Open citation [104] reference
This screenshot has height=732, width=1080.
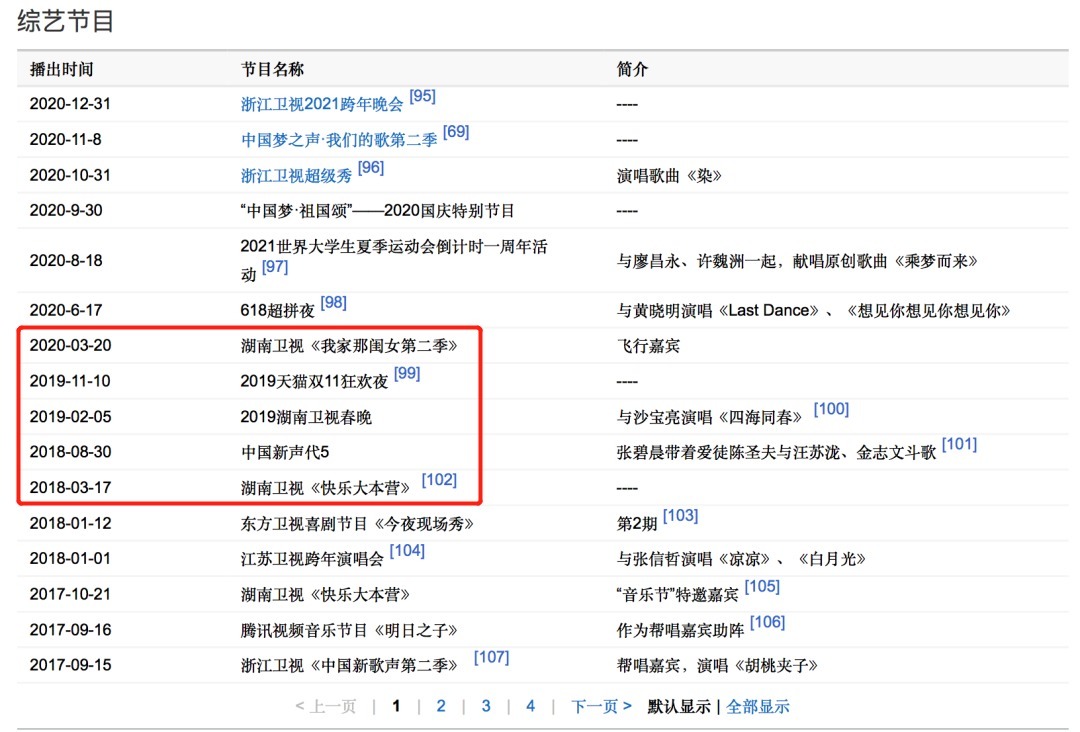coord(407,551)
